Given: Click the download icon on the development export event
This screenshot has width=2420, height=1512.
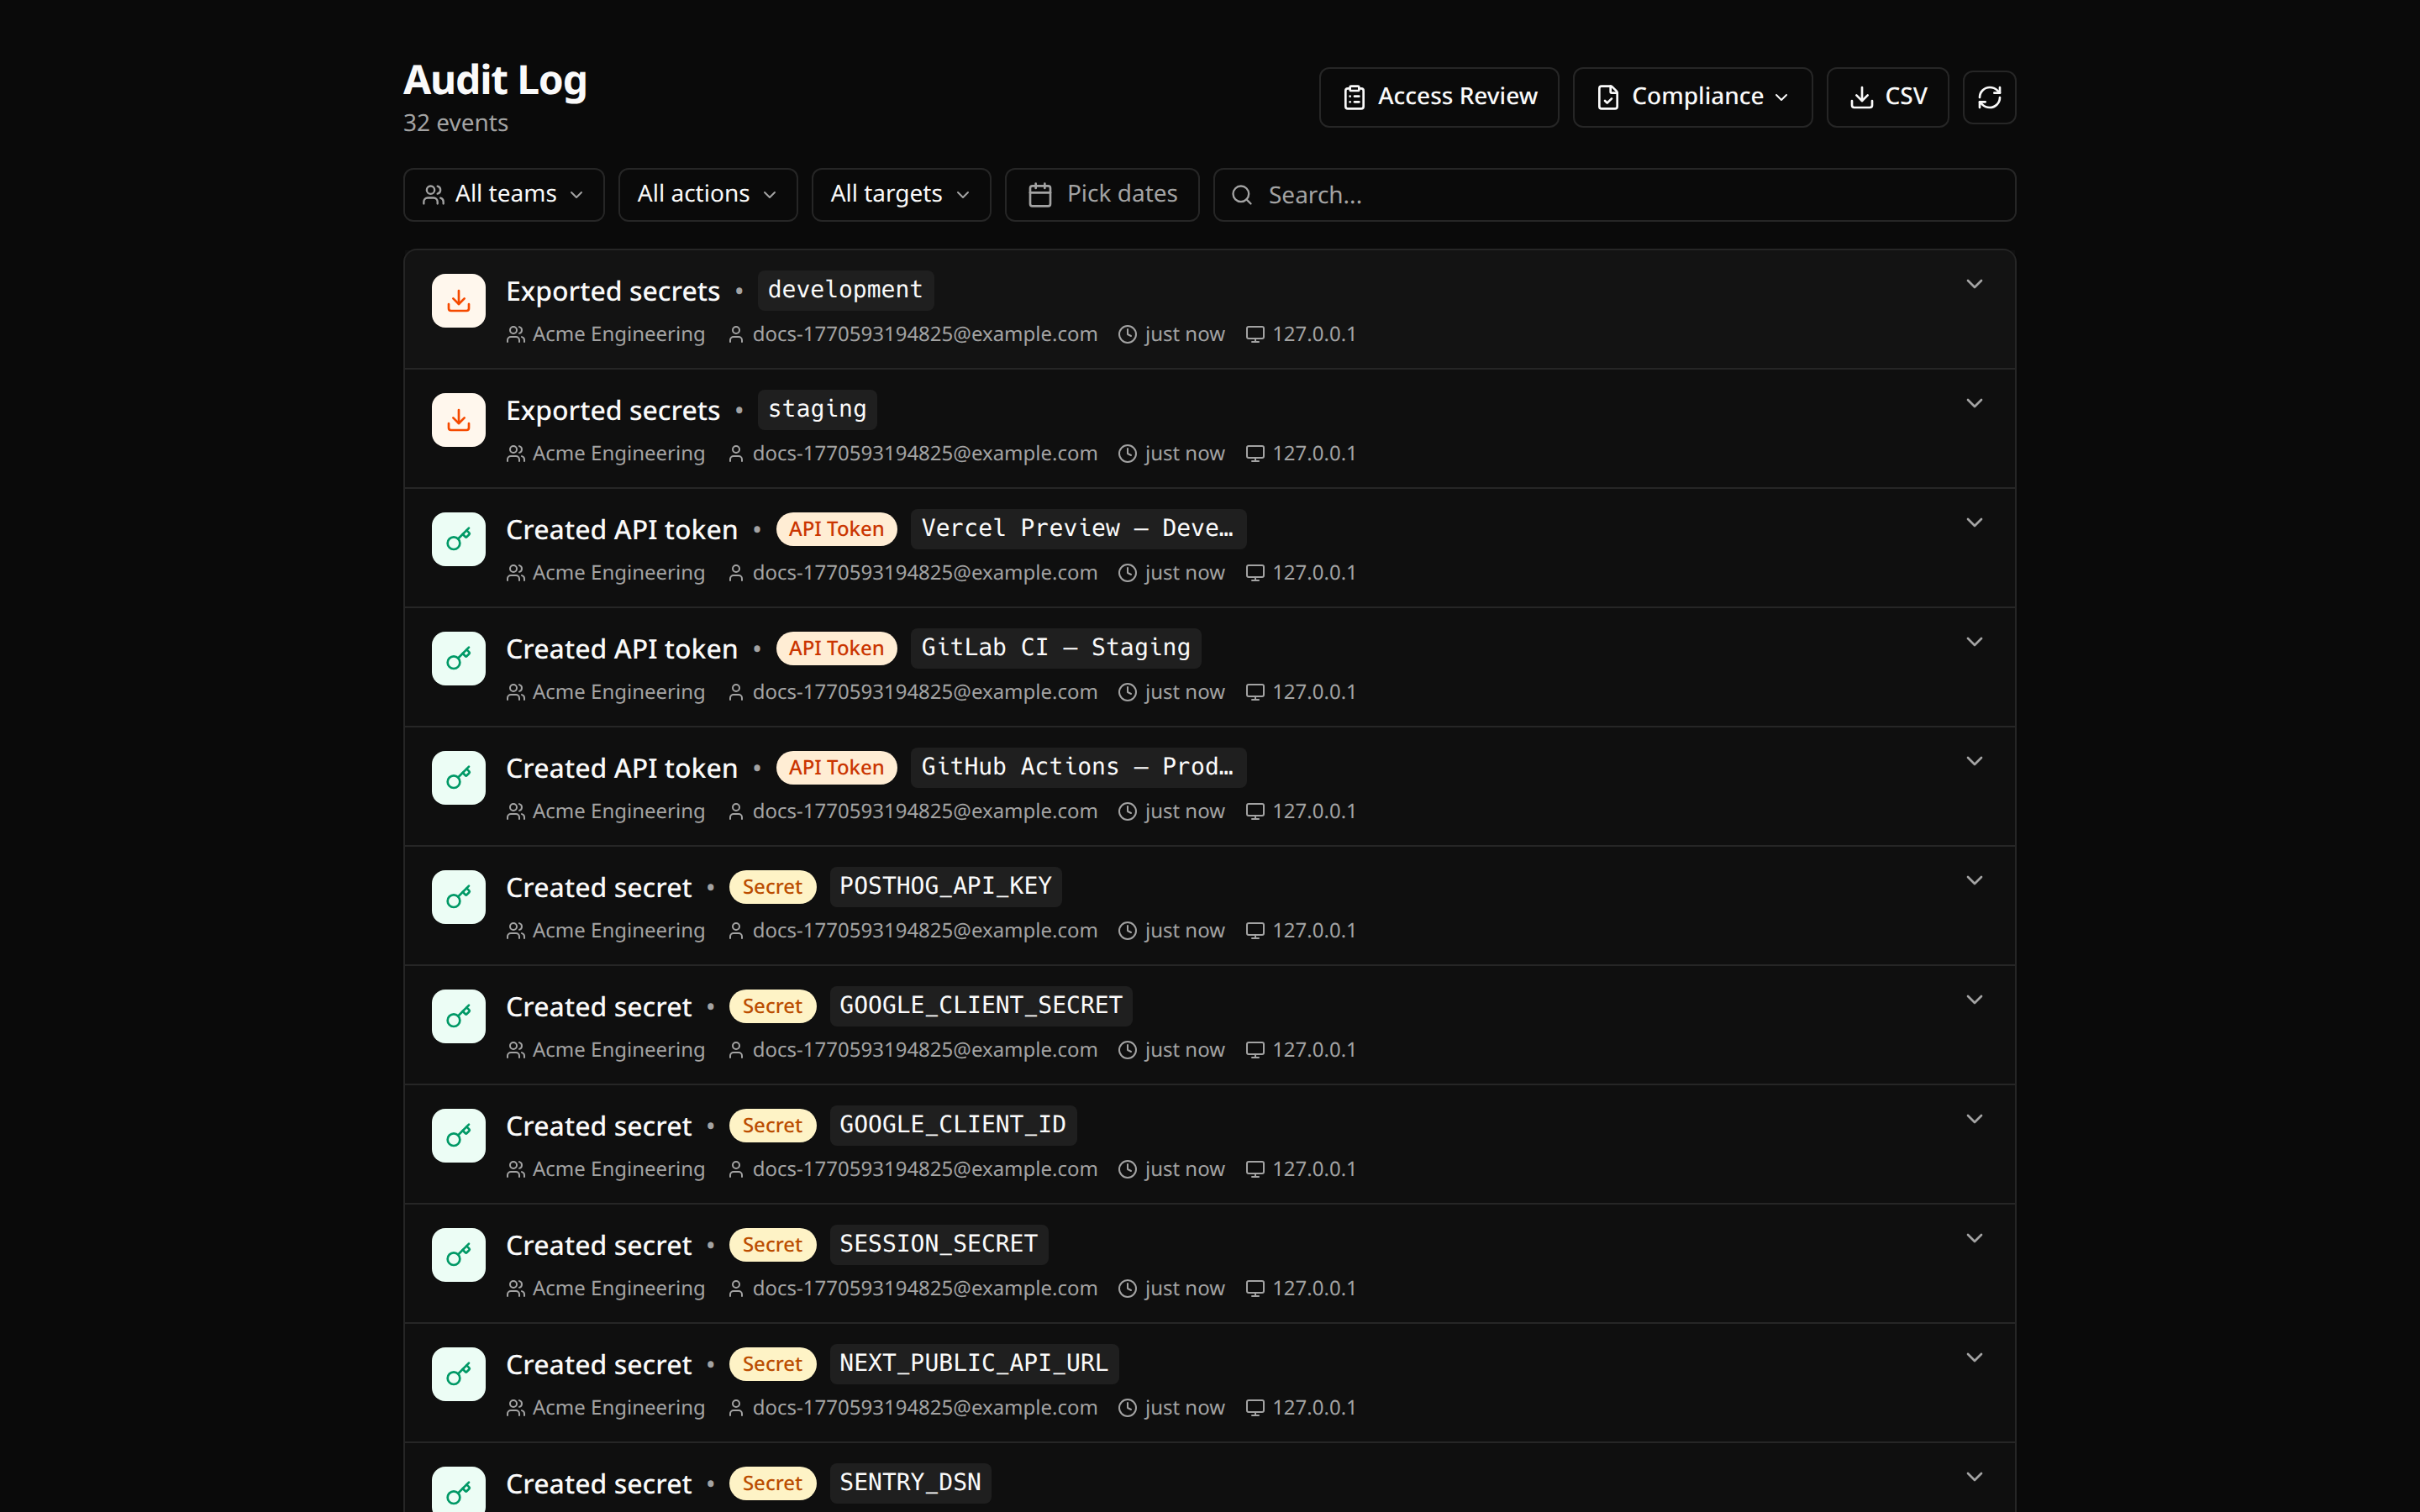Looking at the screenshot, I should [x=457, y=300].
